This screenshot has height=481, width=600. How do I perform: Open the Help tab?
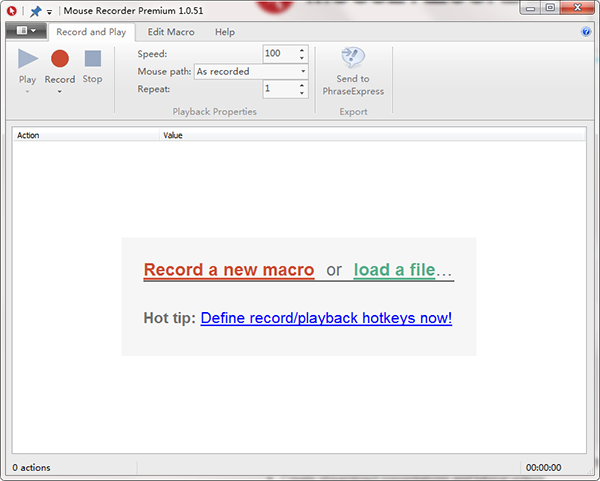point(224,32)
